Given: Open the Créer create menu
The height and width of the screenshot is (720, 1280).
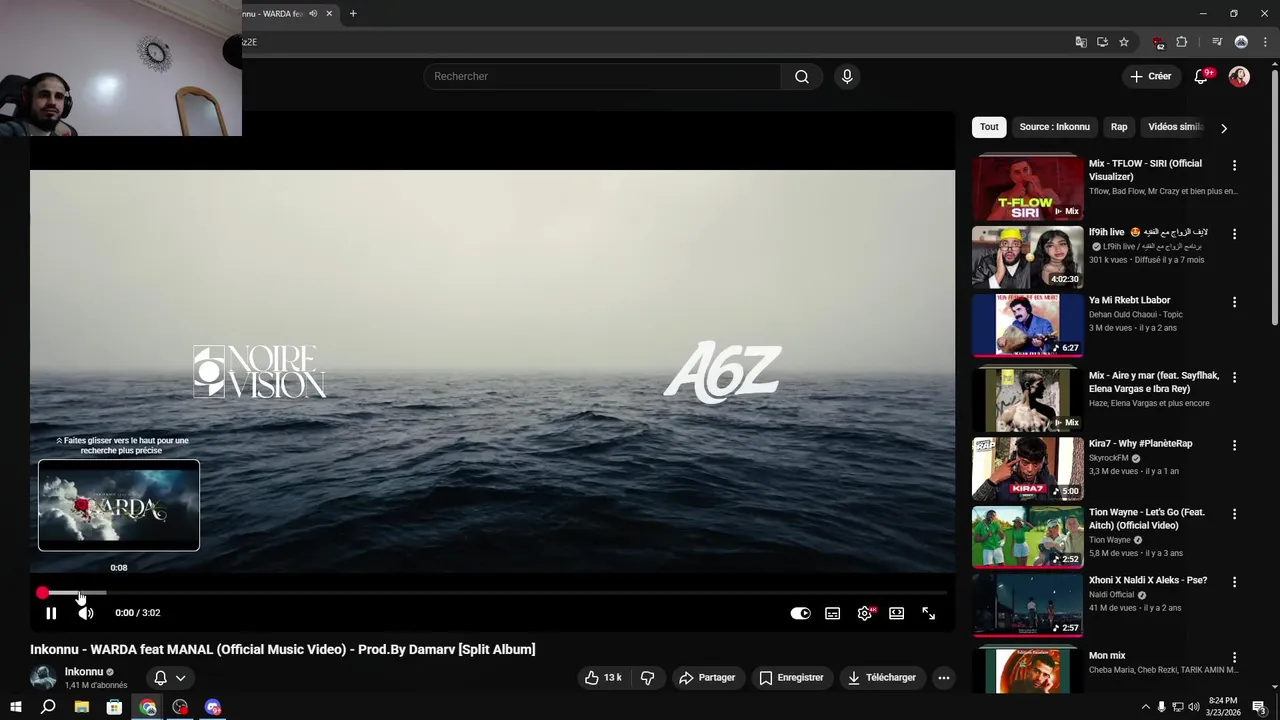Looking at the screenshot, I should point(1151,76).
